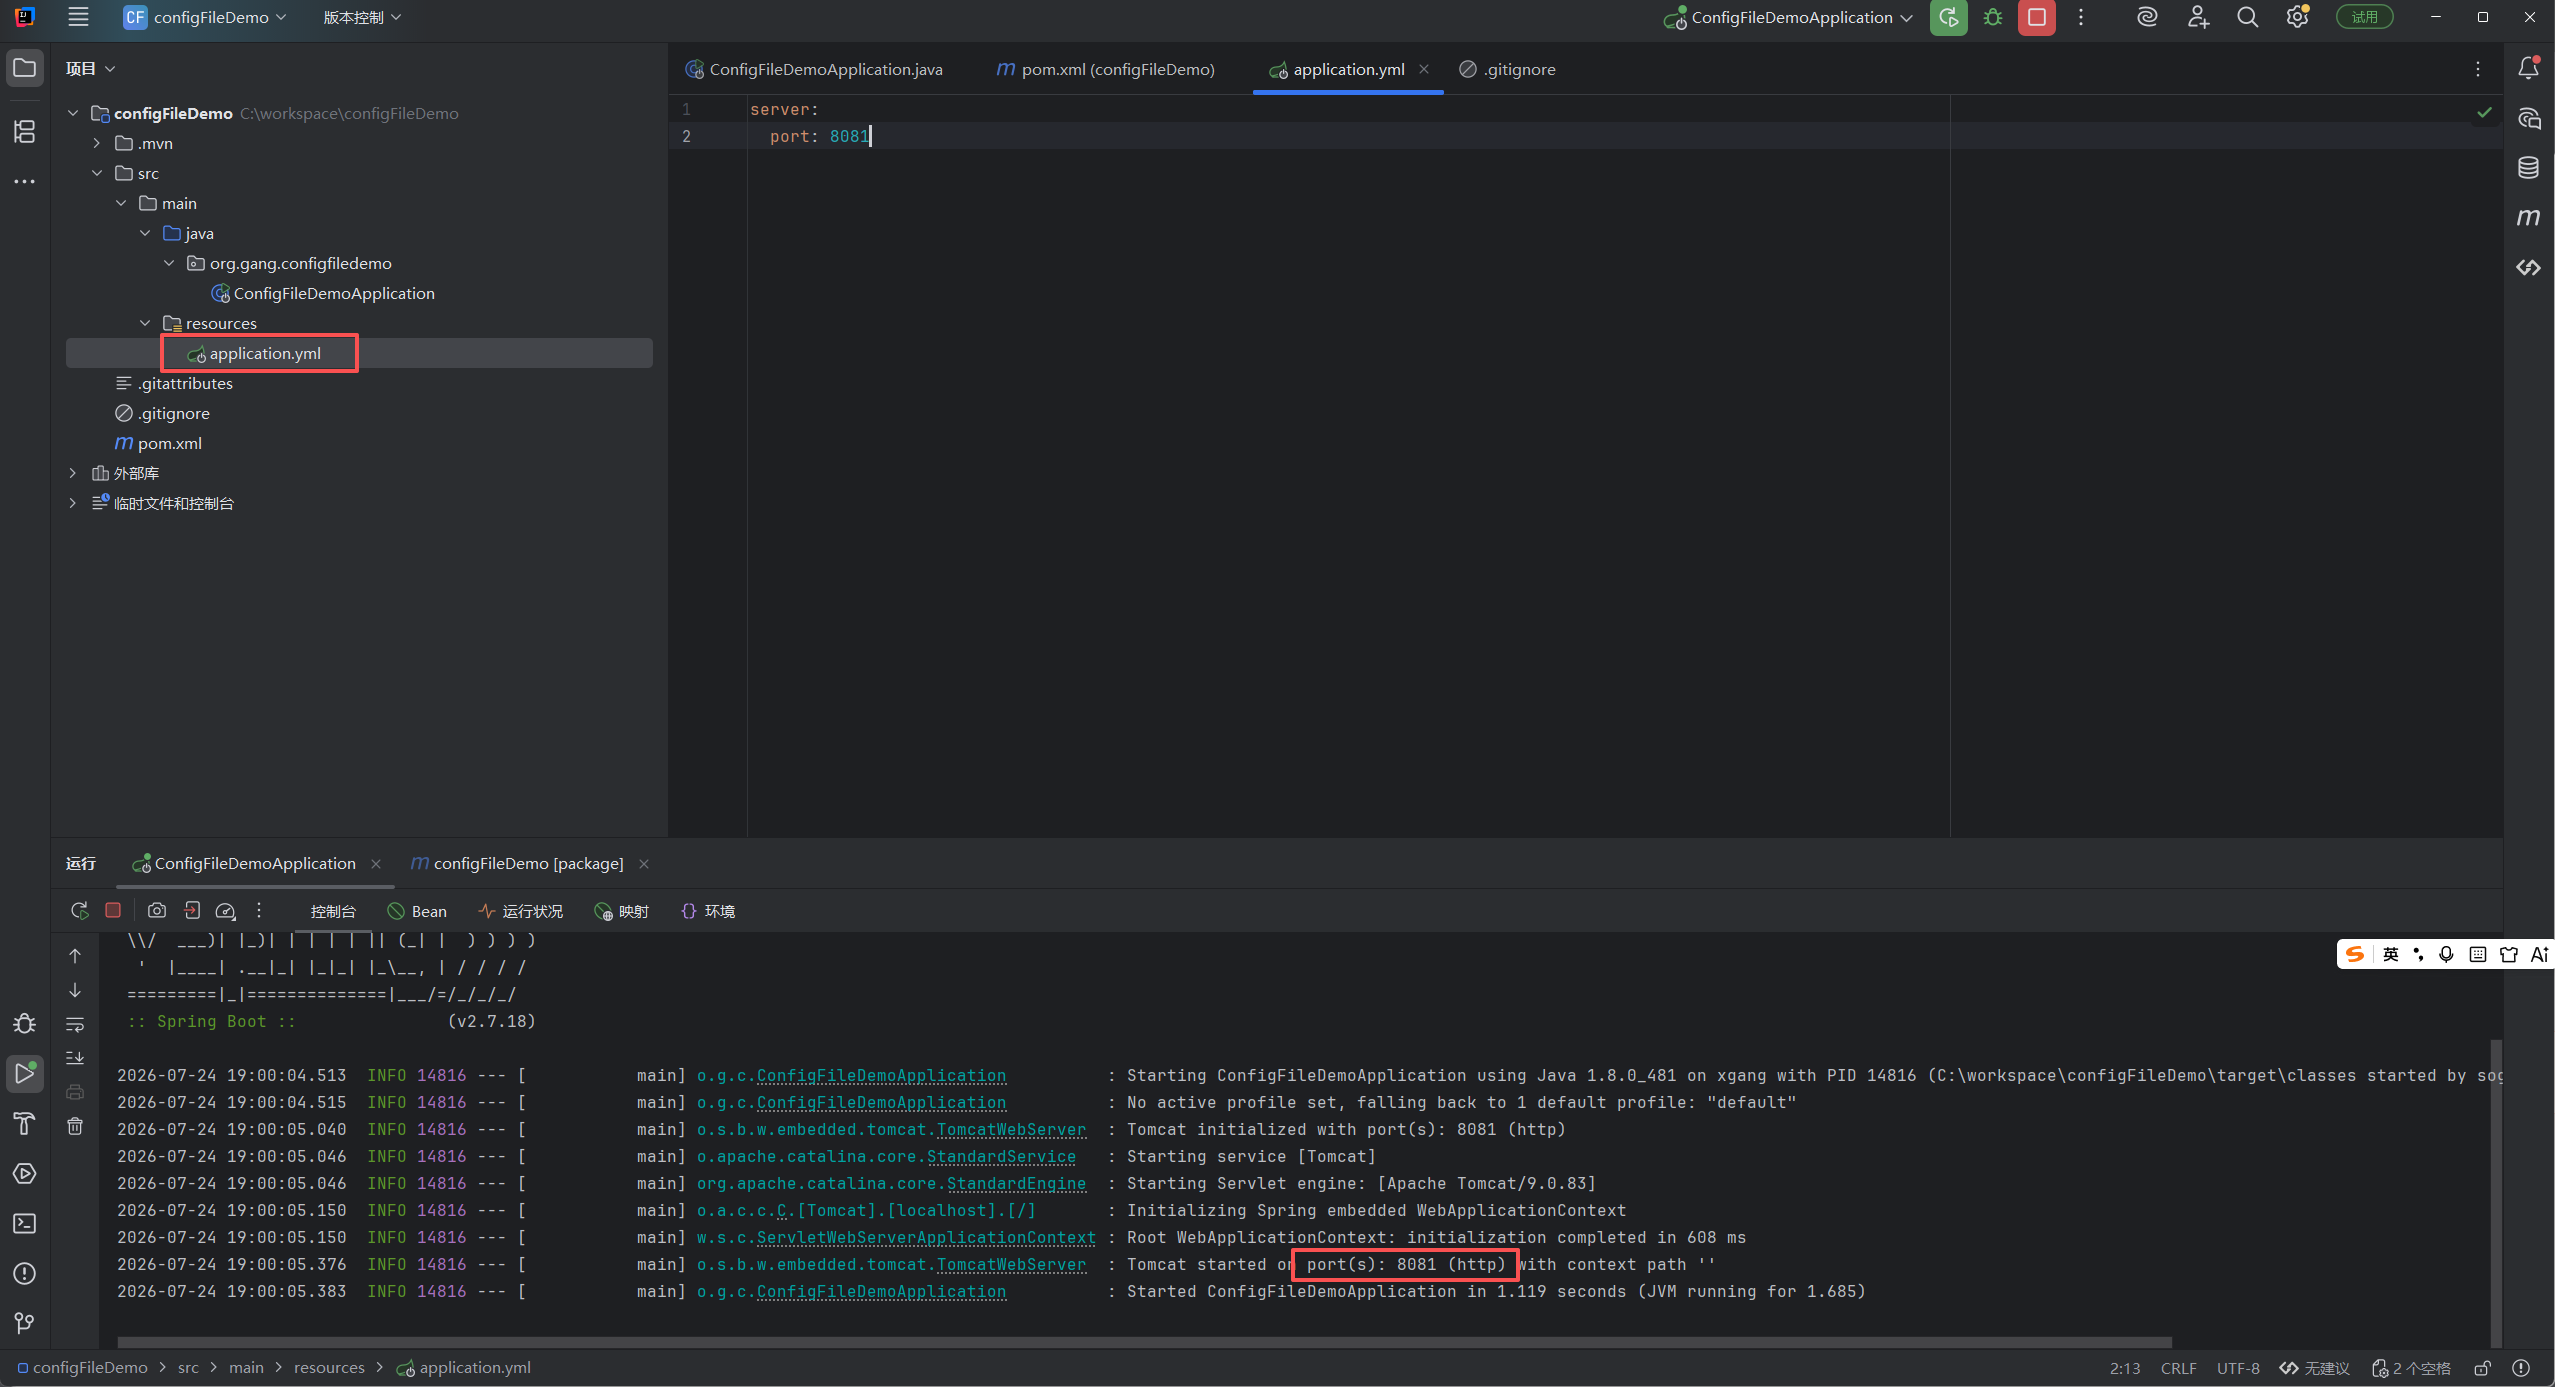2555x1387 pixels.
Task: Open ConfigFileDemoApplication run configuration dropdown
Action: (1788, 17)
